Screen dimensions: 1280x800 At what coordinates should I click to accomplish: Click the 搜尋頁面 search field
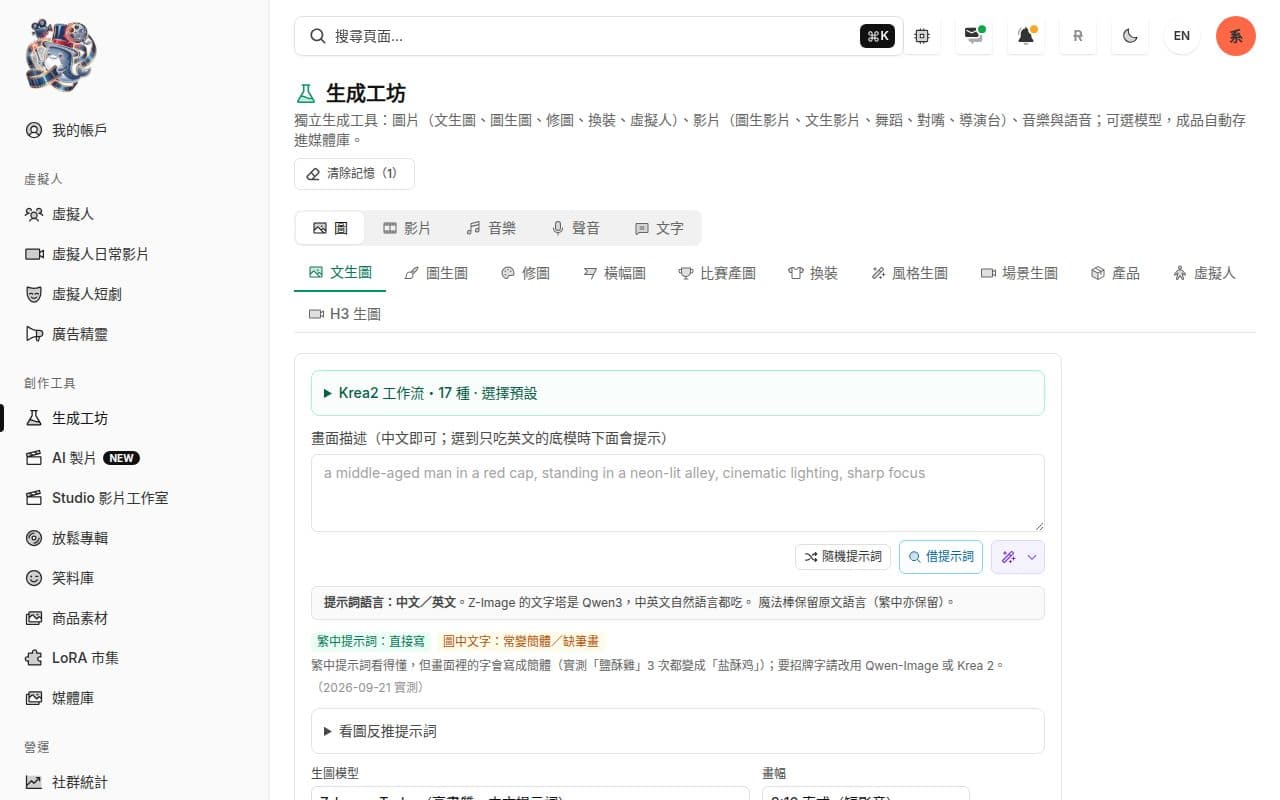pos(598,36)
